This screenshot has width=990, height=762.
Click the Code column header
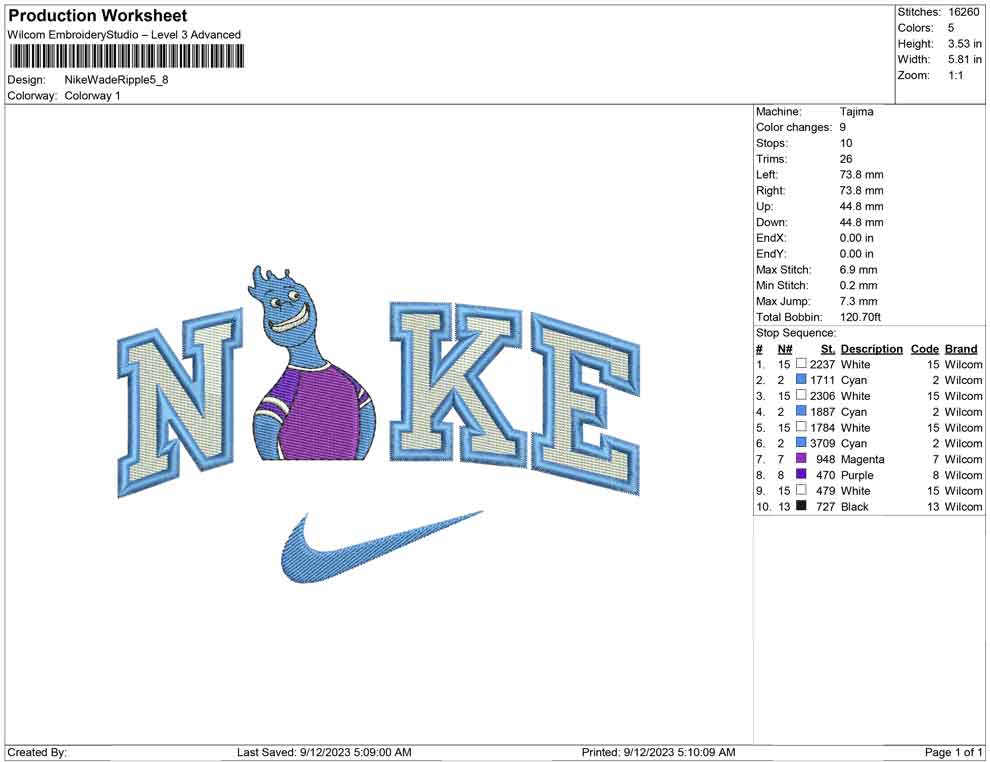click(x=925, y=349)
